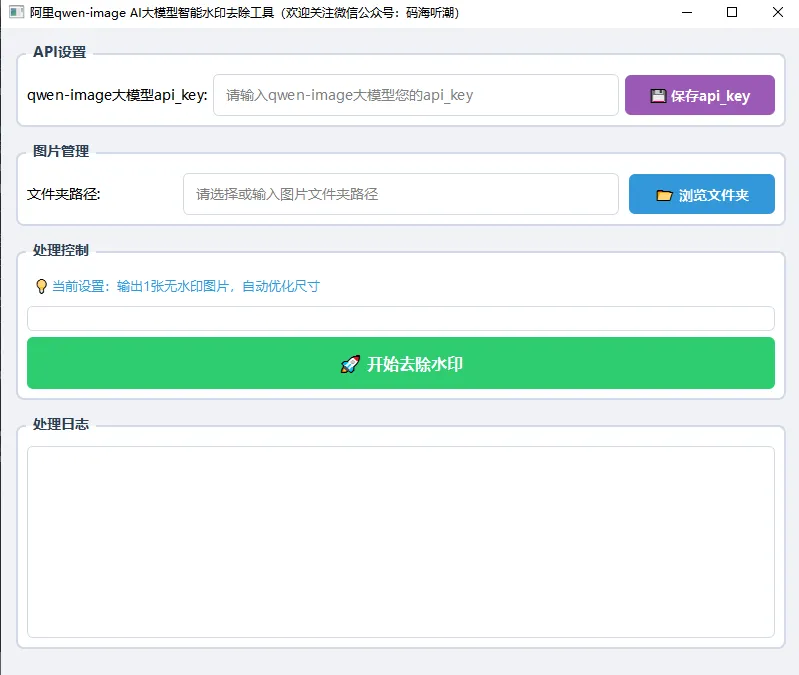Start watermark removal with 开始去除水印
The width and height of the screenshot is (799, 675).
click(x=401, y=363)
